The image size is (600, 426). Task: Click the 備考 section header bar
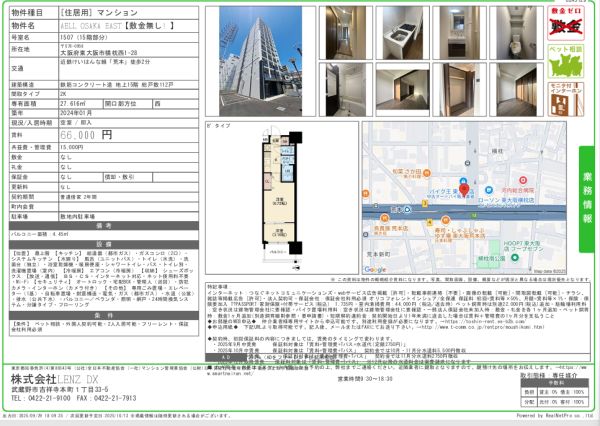coord(104,226)
